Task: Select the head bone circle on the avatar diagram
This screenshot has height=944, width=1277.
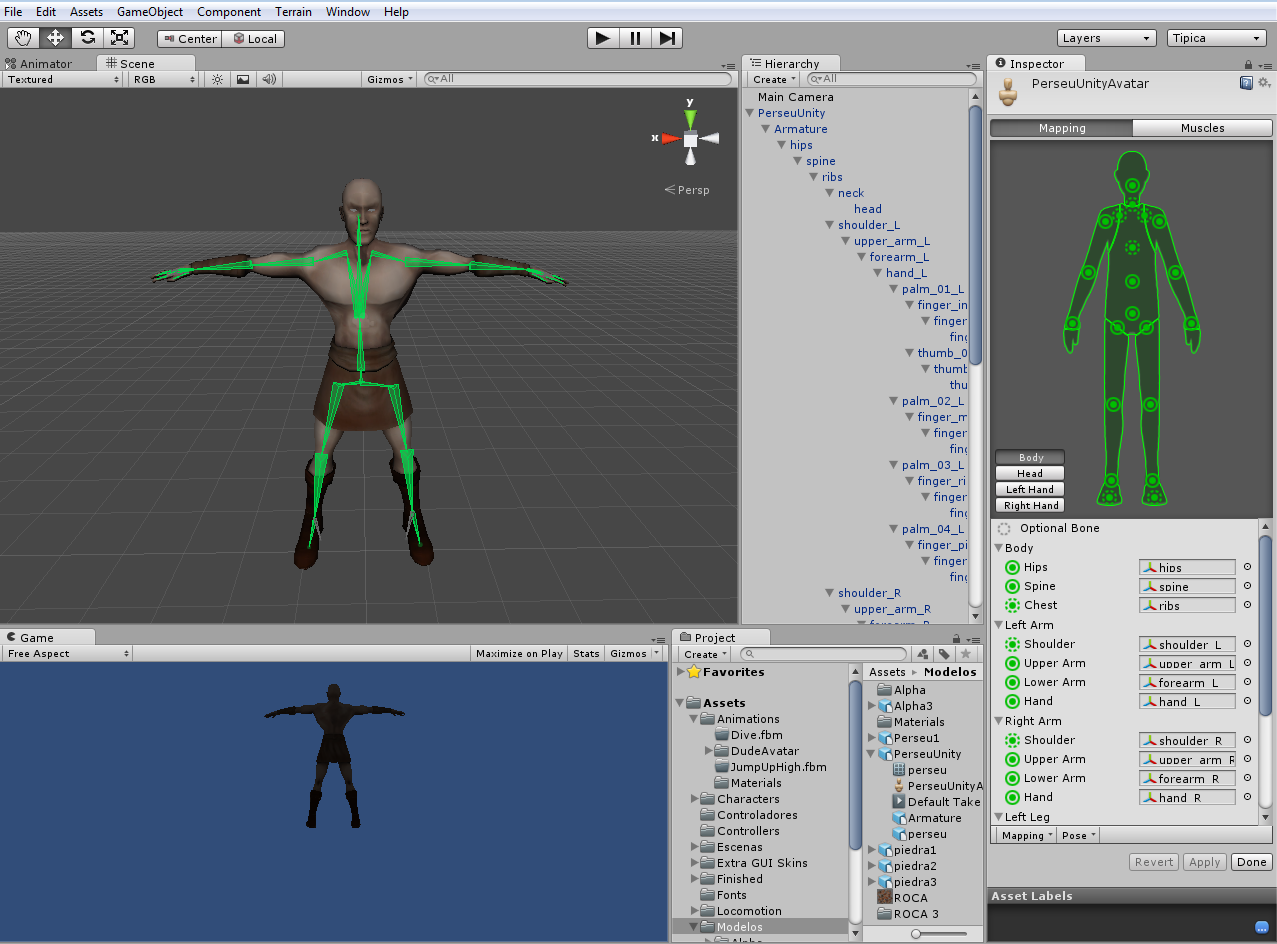Action: (x=1132, y=185)
